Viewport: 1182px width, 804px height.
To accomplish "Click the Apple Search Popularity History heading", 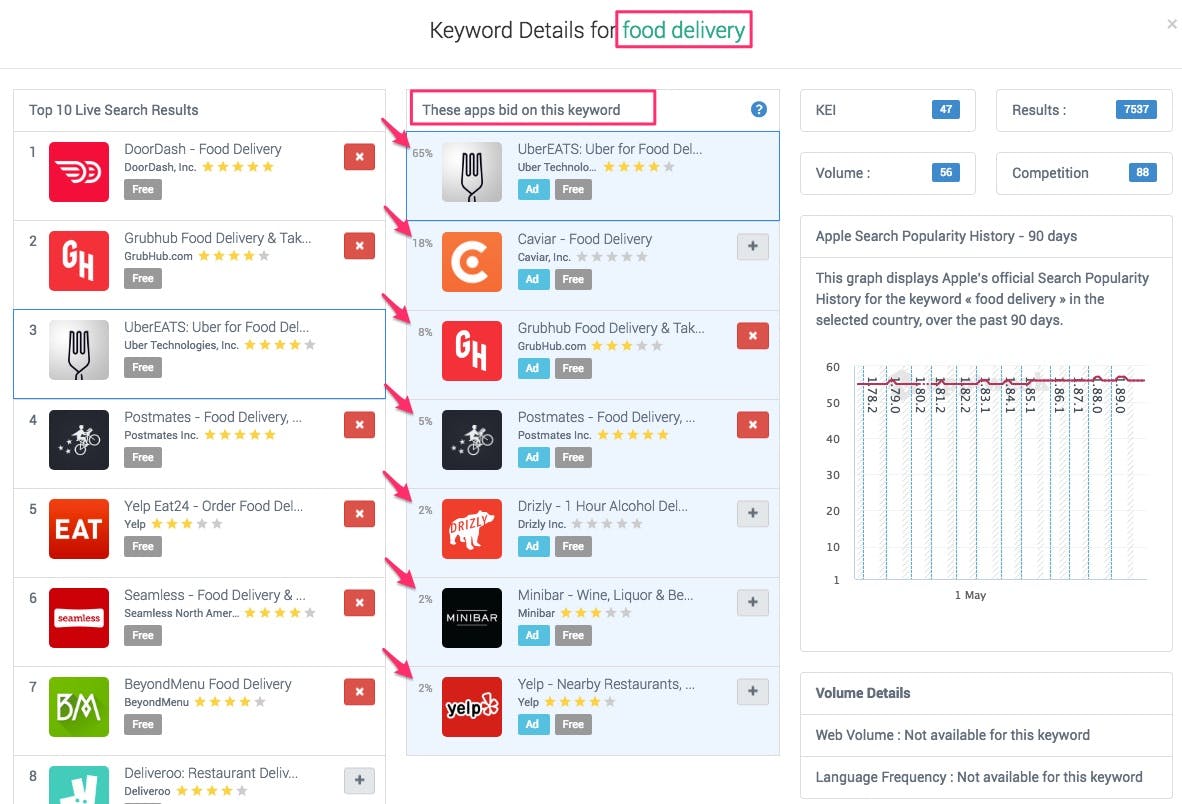I will point(946,236).
